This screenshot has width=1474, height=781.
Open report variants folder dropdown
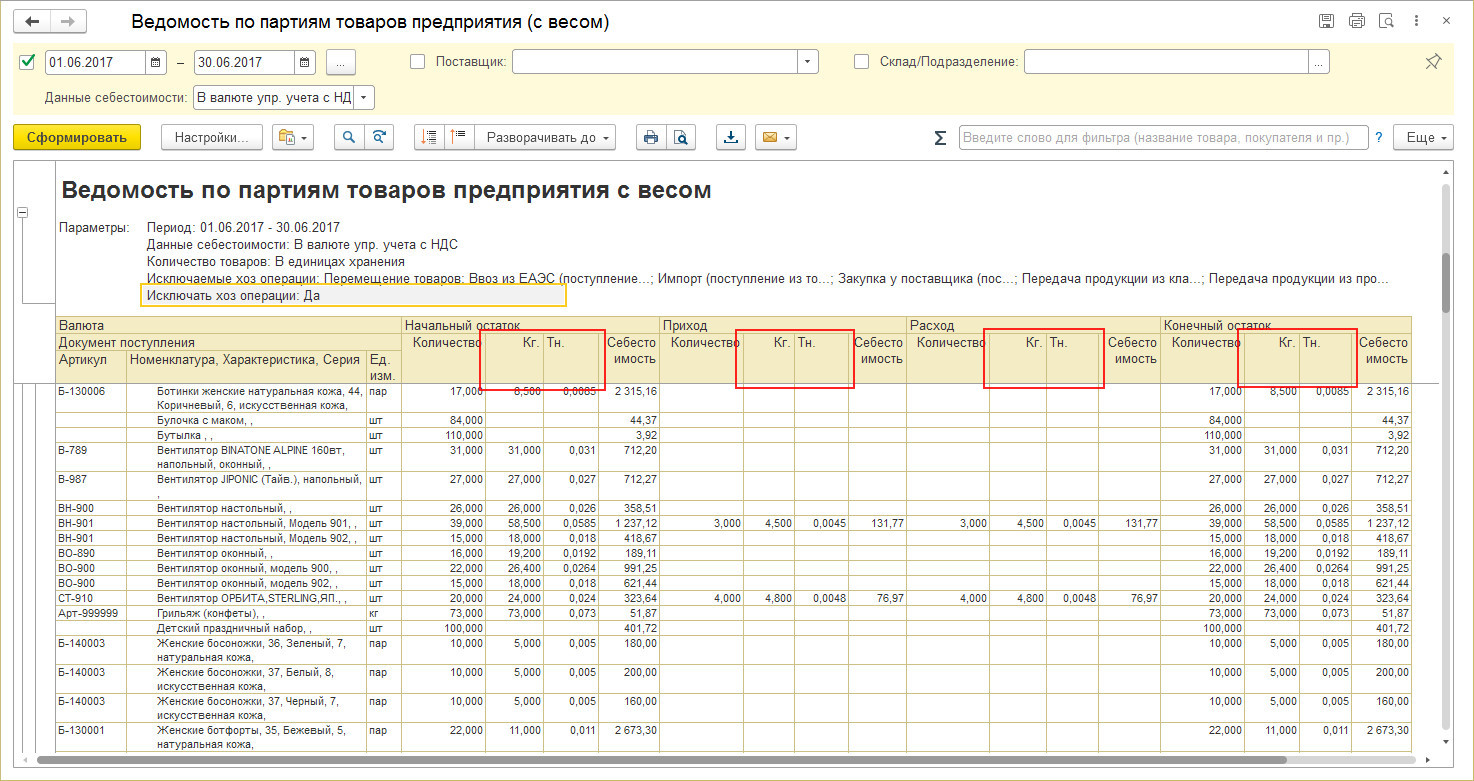click(292, 138)
